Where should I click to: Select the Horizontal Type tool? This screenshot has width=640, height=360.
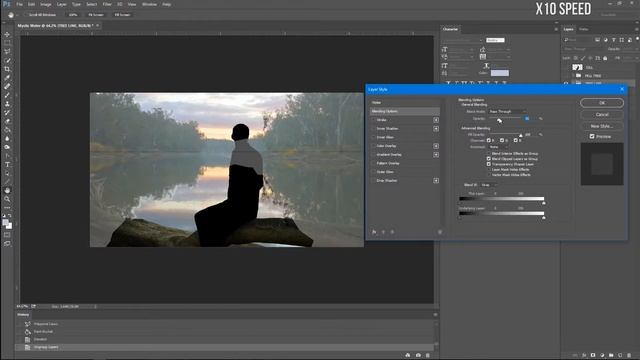(7, 164)
